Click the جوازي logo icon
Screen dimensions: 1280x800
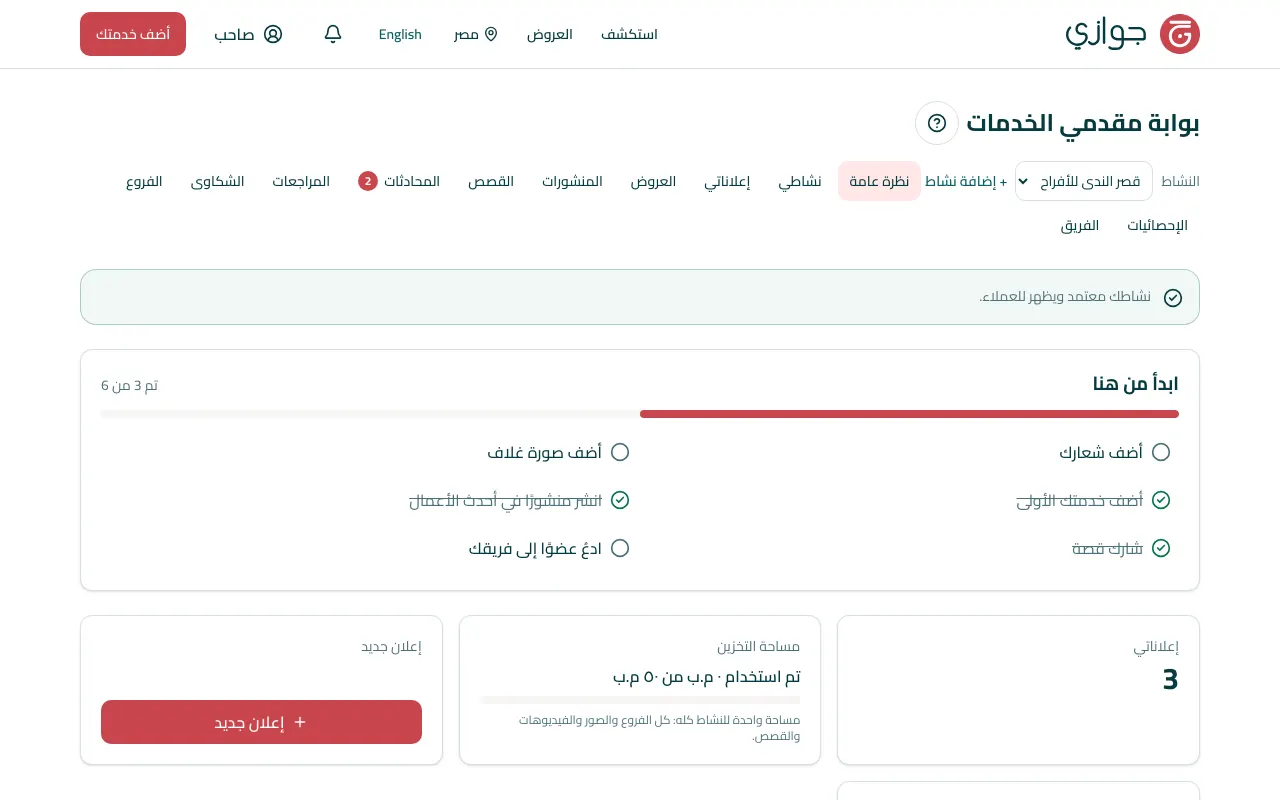tap(1180, 34)
